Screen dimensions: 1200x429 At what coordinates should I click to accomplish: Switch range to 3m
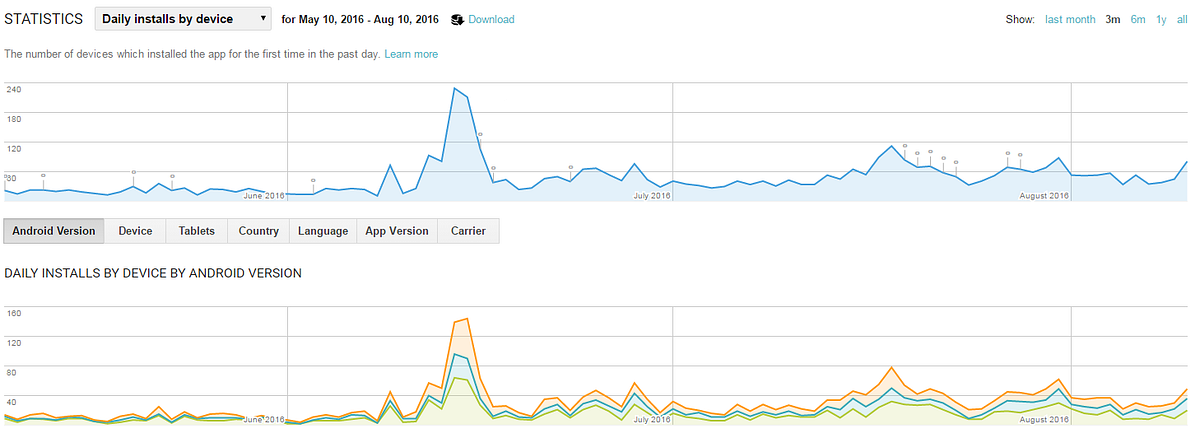(1113, 20)
